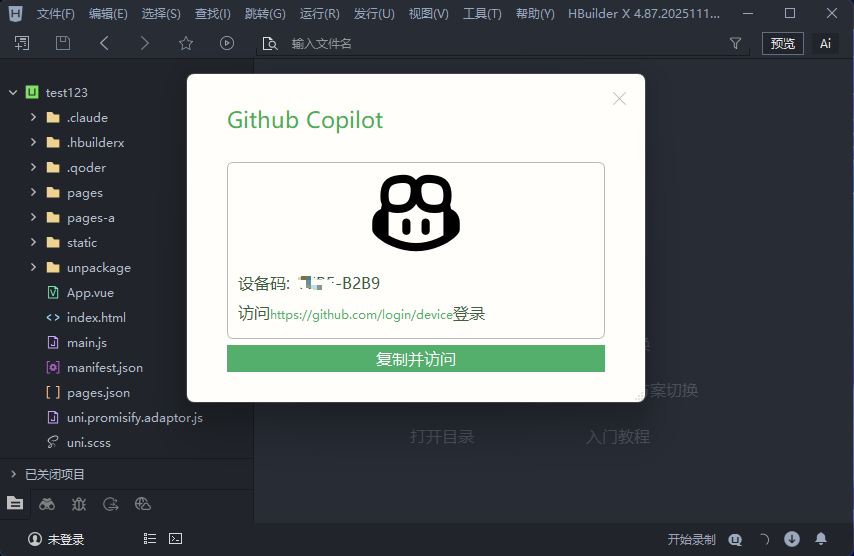
Task: Collapse the test123 project root
Action: pos(13,92)
